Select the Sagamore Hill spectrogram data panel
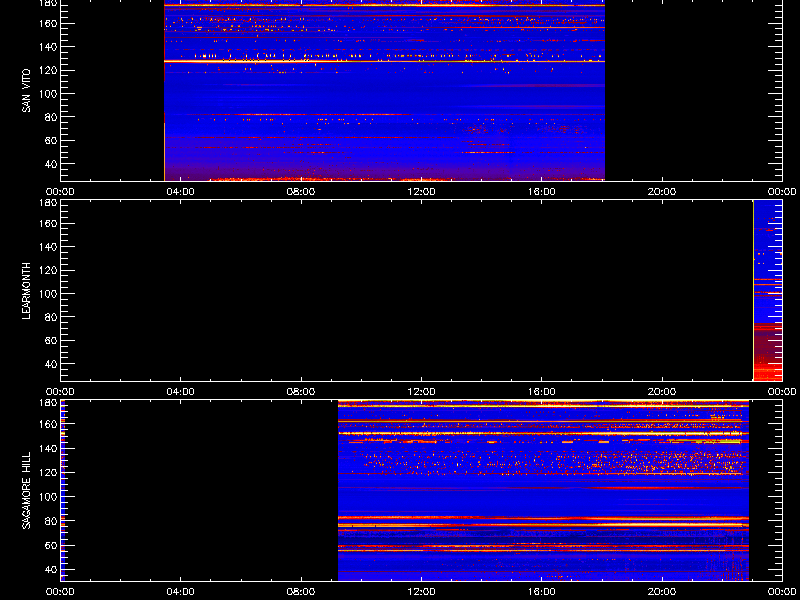 point(543,490)
